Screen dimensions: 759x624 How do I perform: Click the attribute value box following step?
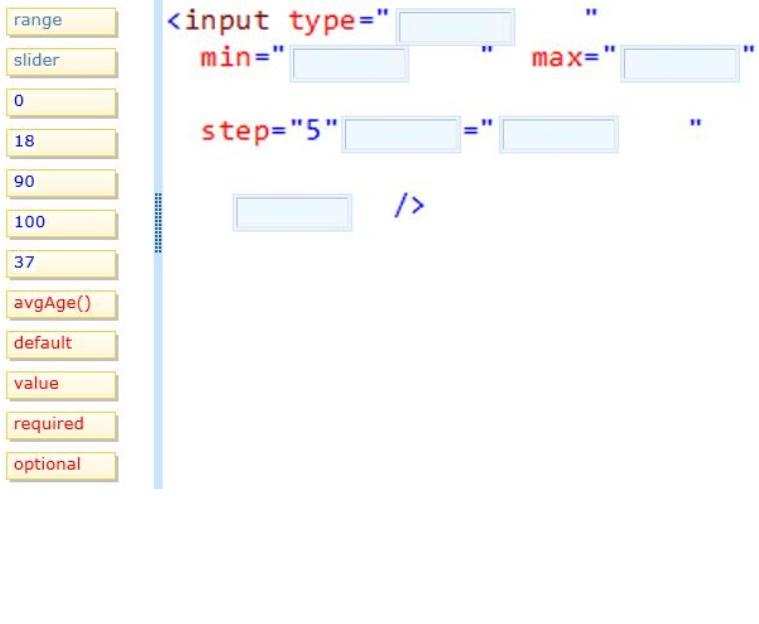[x=559, y=134]
